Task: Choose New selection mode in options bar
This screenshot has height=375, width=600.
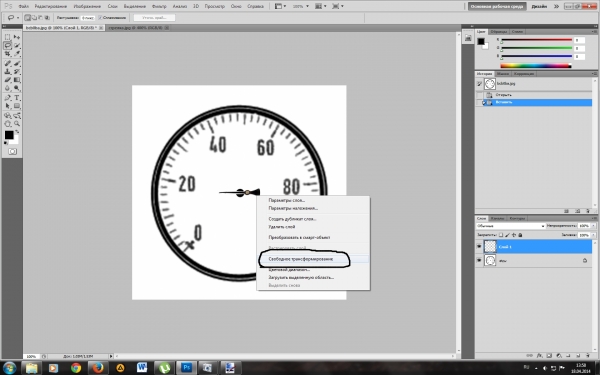Action: click(28, 18)
